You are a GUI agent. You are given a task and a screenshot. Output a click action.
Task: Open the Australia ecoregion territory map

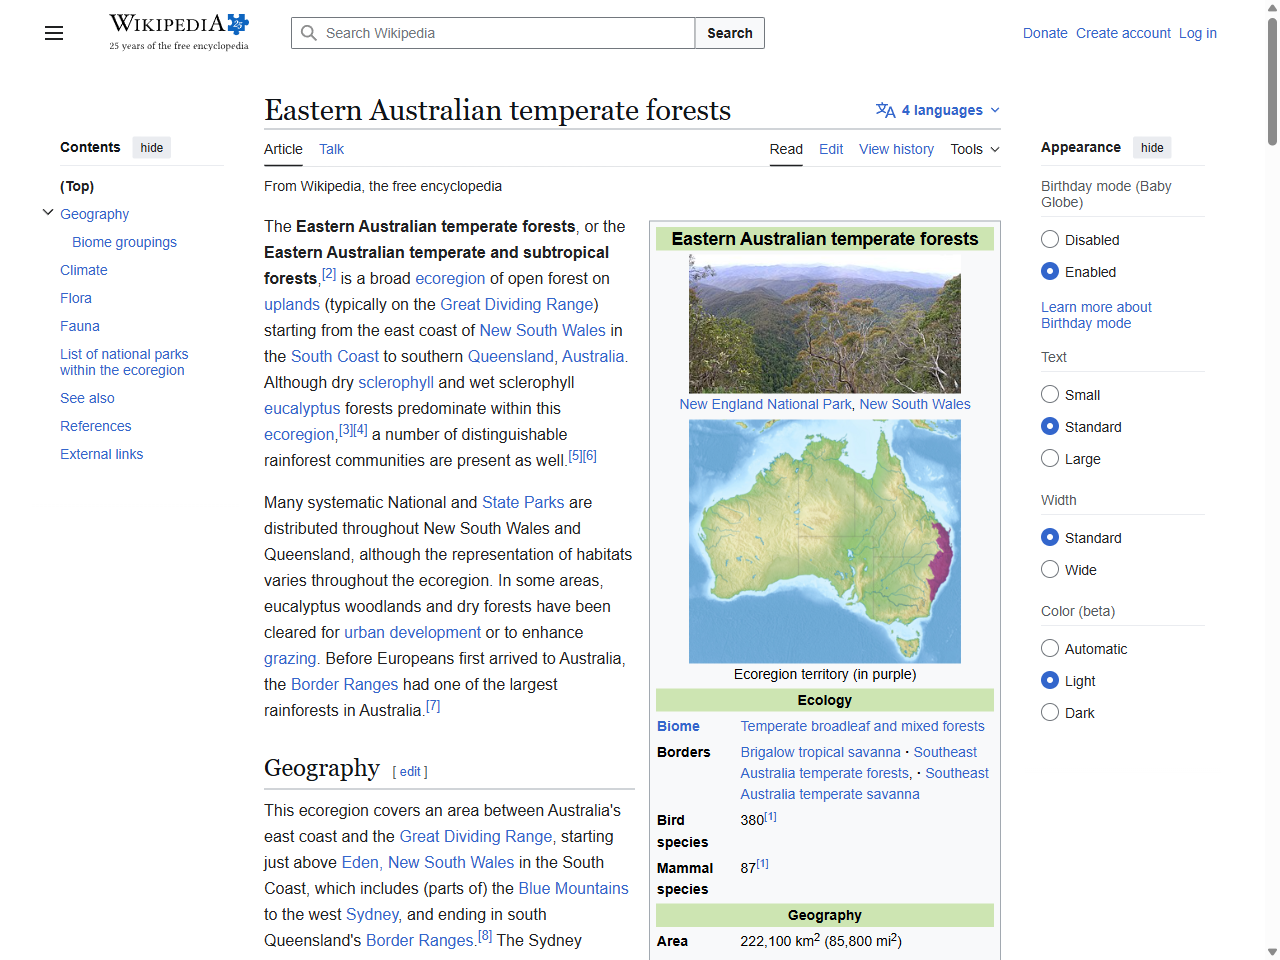coord(824,540)
